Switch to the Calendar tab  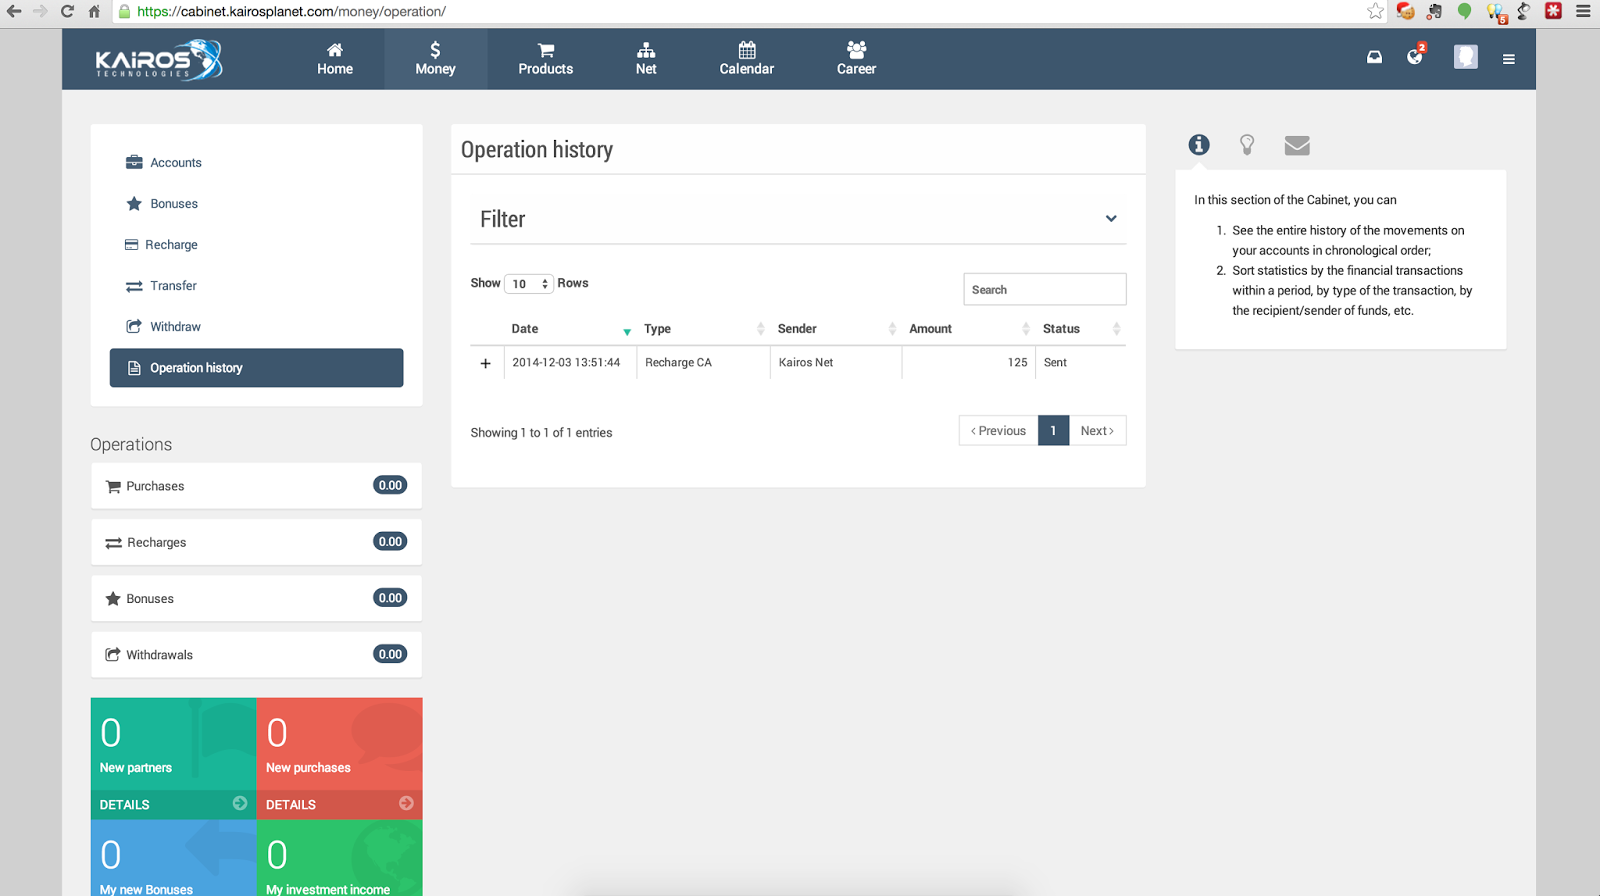(x=747, y=59)
